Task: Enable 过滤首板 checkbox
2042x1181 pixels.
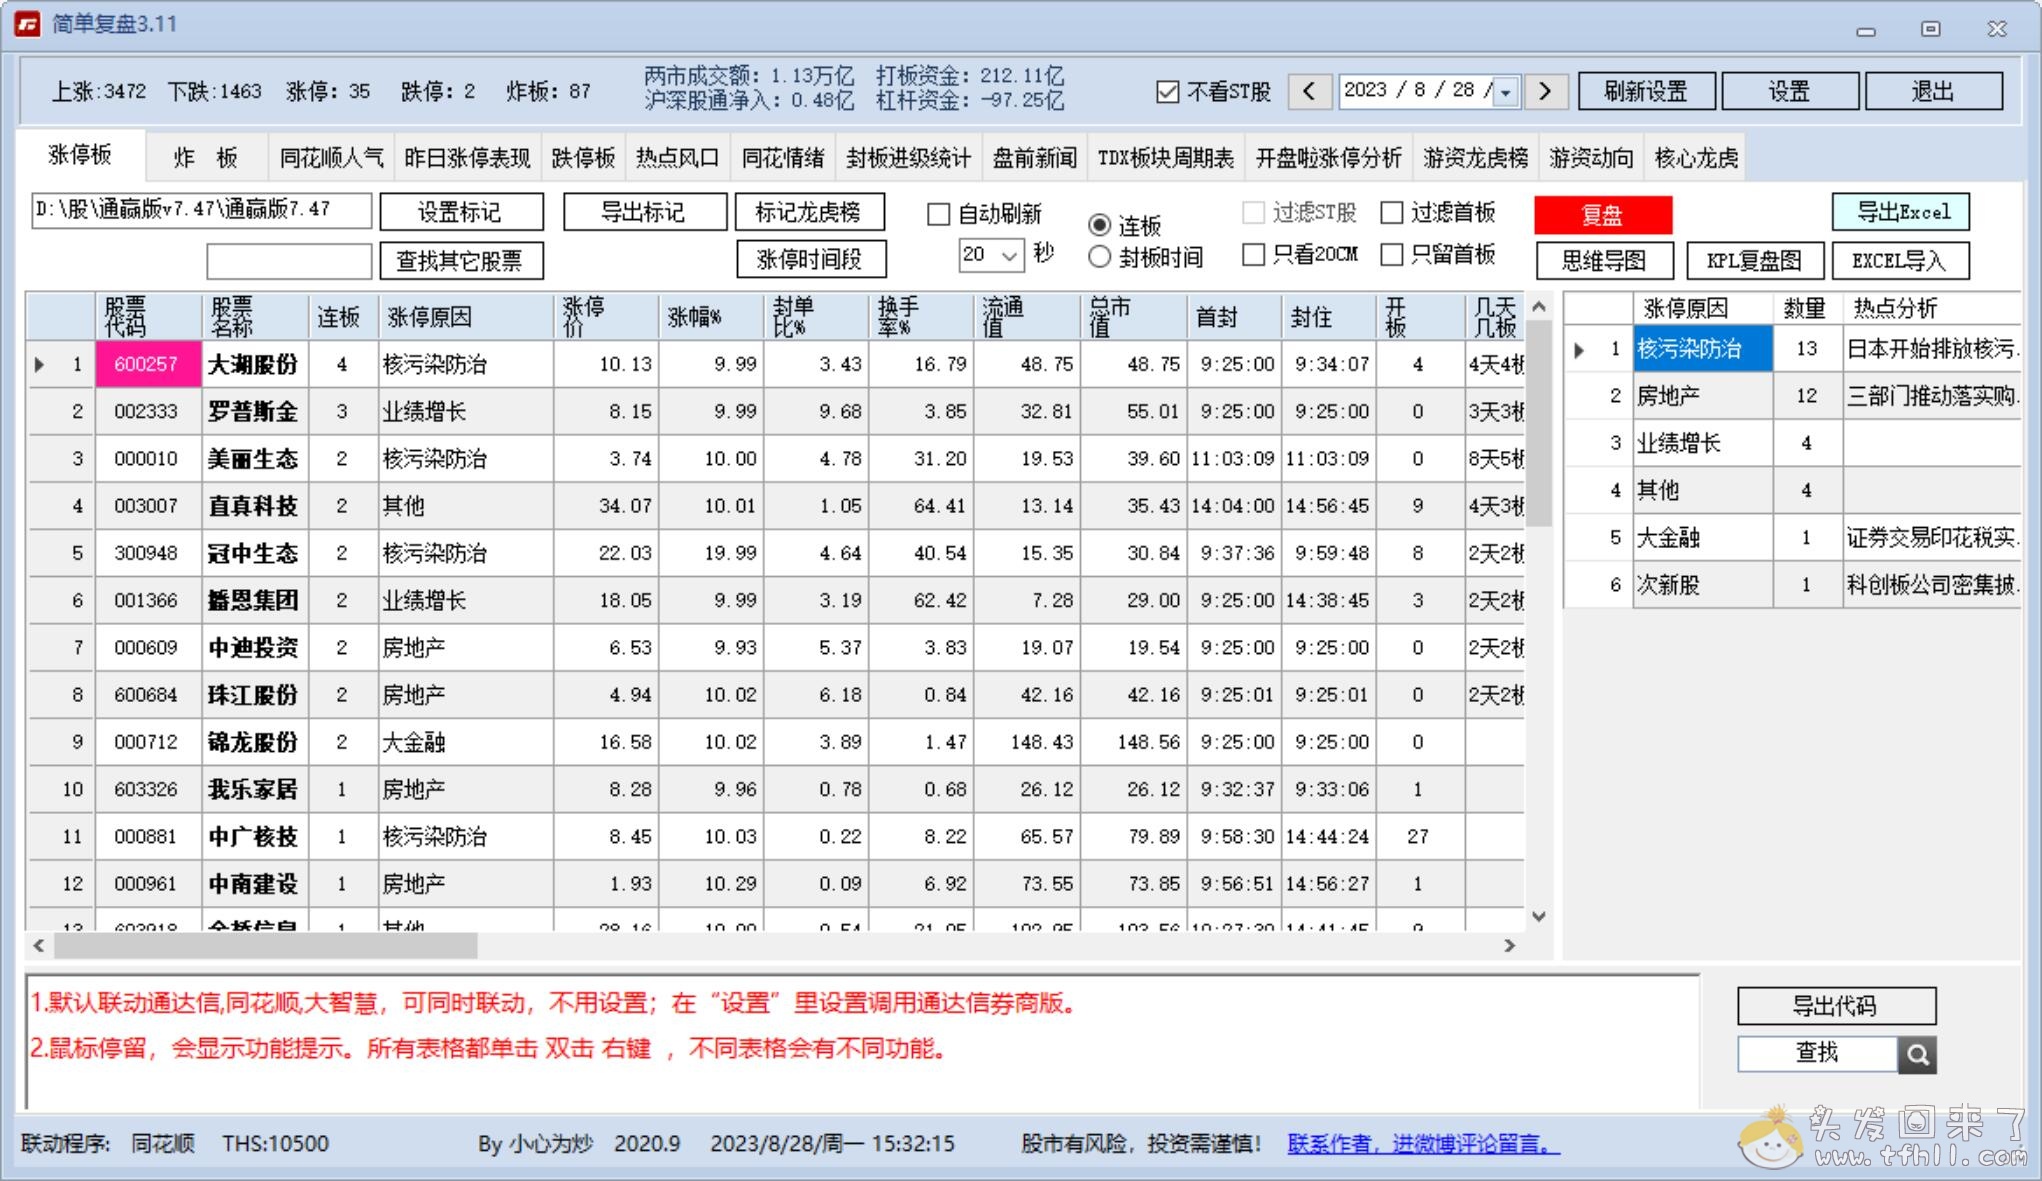Action: 1391,212
